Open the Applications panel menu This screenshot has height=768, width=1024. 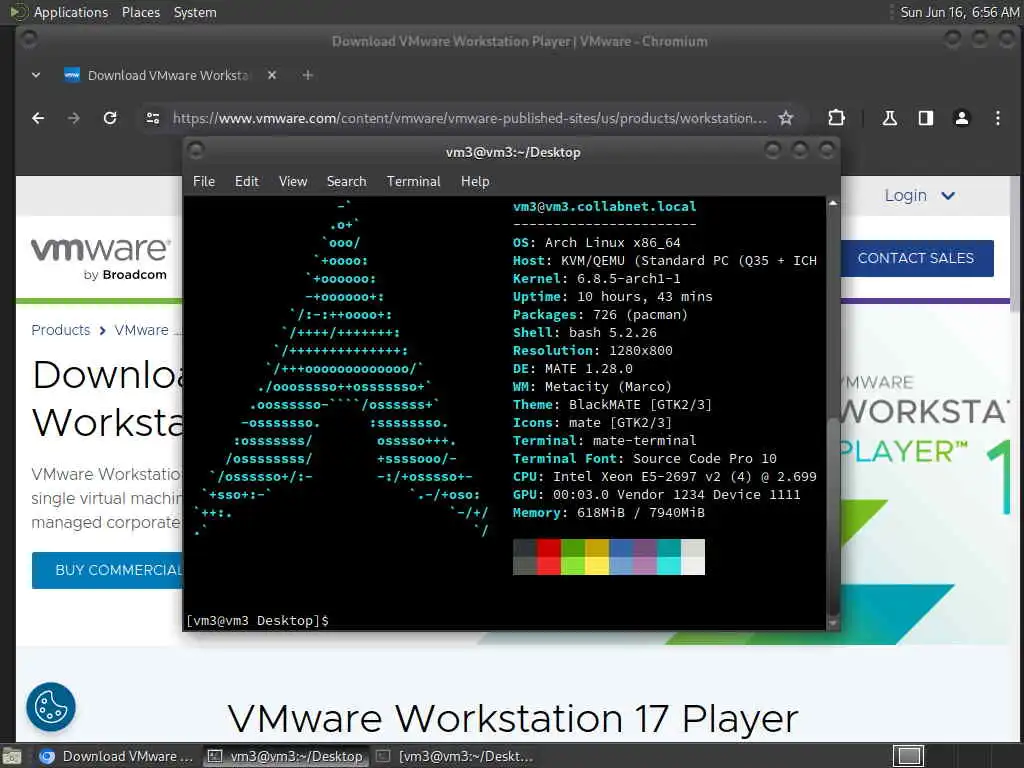(x=71, y=12)
